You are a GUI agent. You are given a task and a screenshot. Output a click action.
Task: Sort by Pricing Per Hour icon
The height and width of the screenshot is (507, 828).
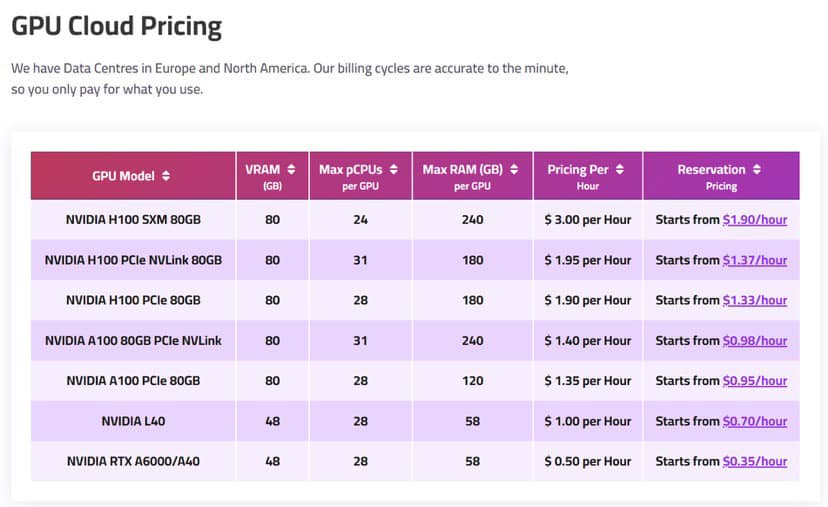[x=619, y=169]
